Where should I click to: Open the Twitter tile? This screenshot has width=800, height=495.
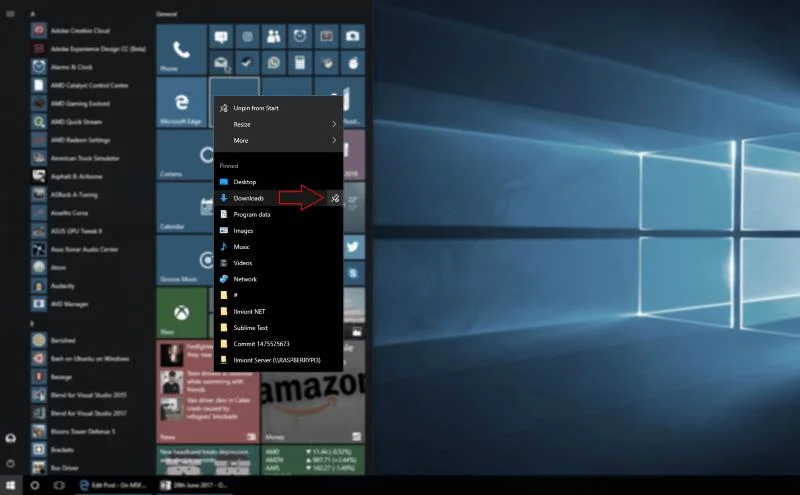pyautogui.click(x=354, y=247)
